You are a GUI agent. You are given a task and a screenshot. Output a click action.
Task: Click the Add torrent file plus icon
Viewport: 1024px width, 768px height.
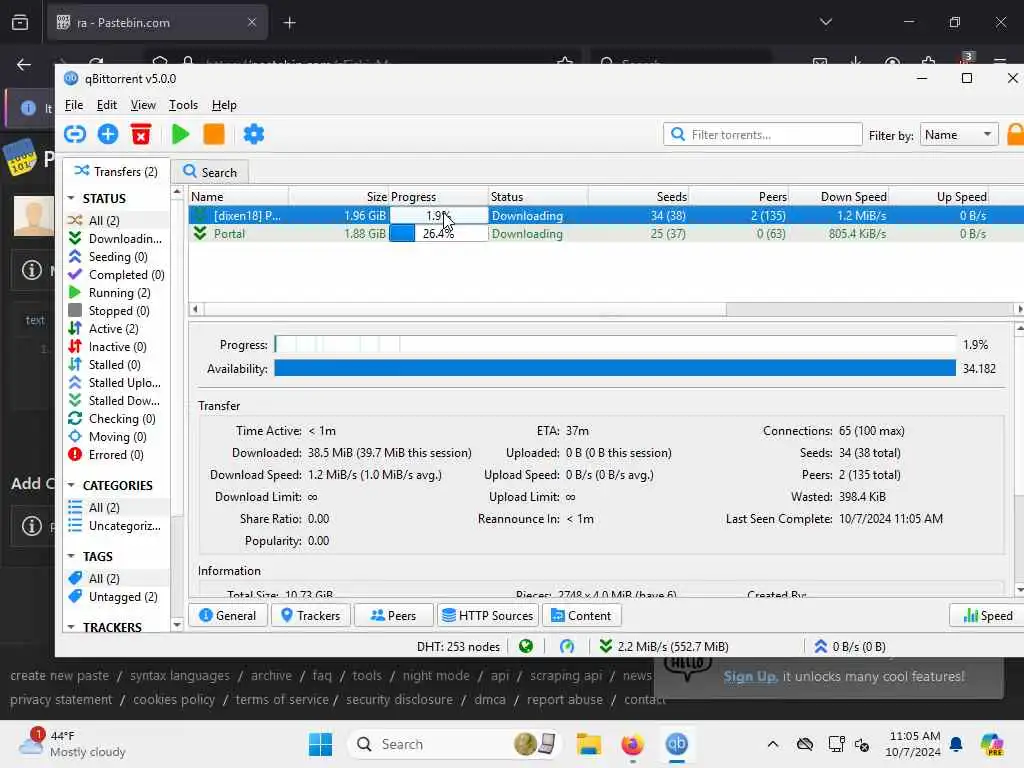click(x=108, y=135)
